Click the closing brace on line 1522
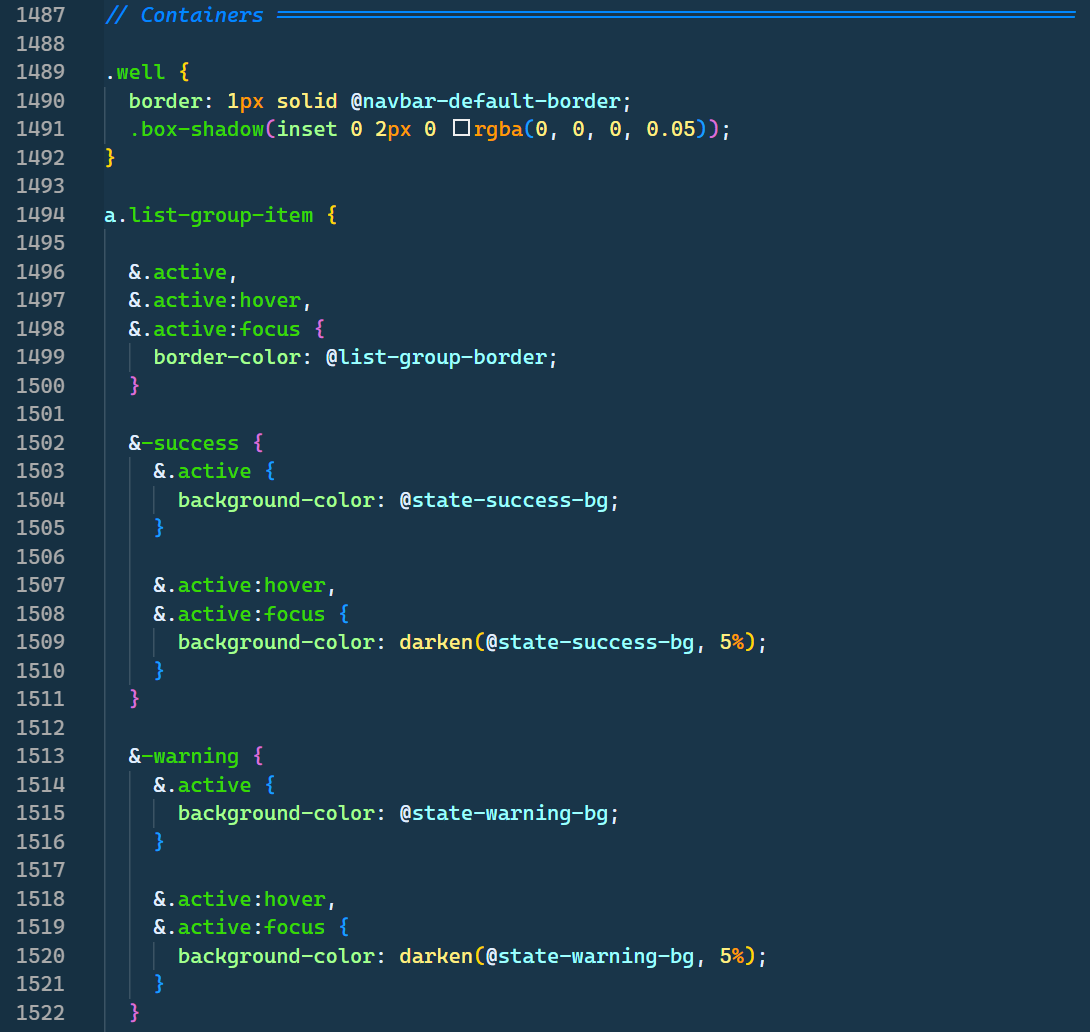This screenshot has width=1090, height=1032. tap(135, 1013)
